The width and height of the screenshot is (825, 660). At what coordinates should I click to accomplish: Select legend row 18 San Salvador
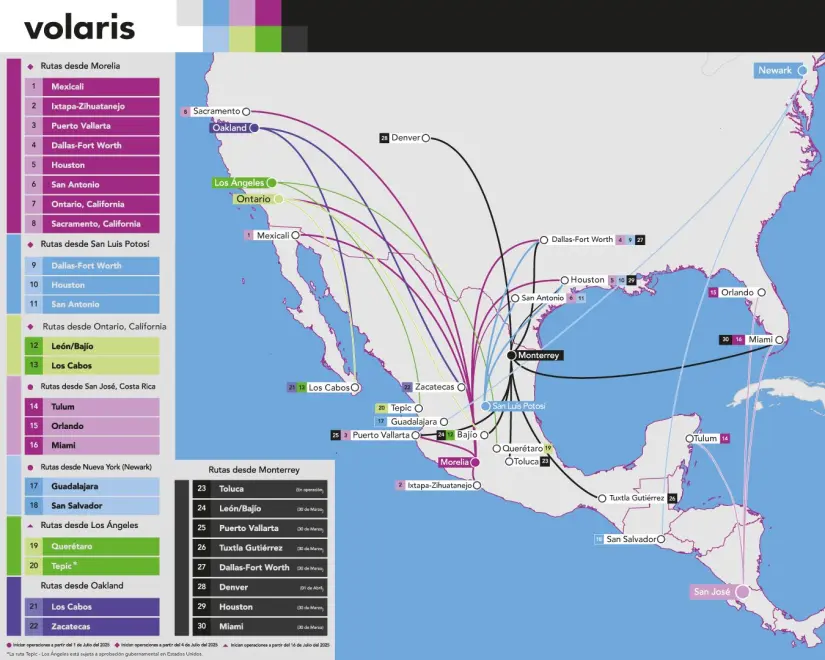click(92, 506)
